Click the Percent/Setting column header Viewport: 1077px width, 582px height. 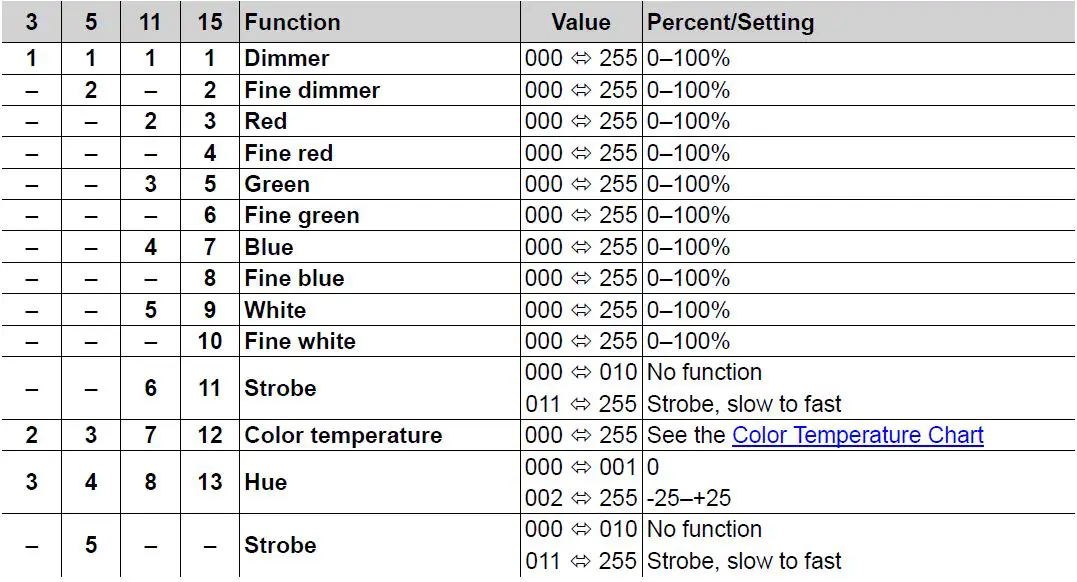tap(730, 22)
